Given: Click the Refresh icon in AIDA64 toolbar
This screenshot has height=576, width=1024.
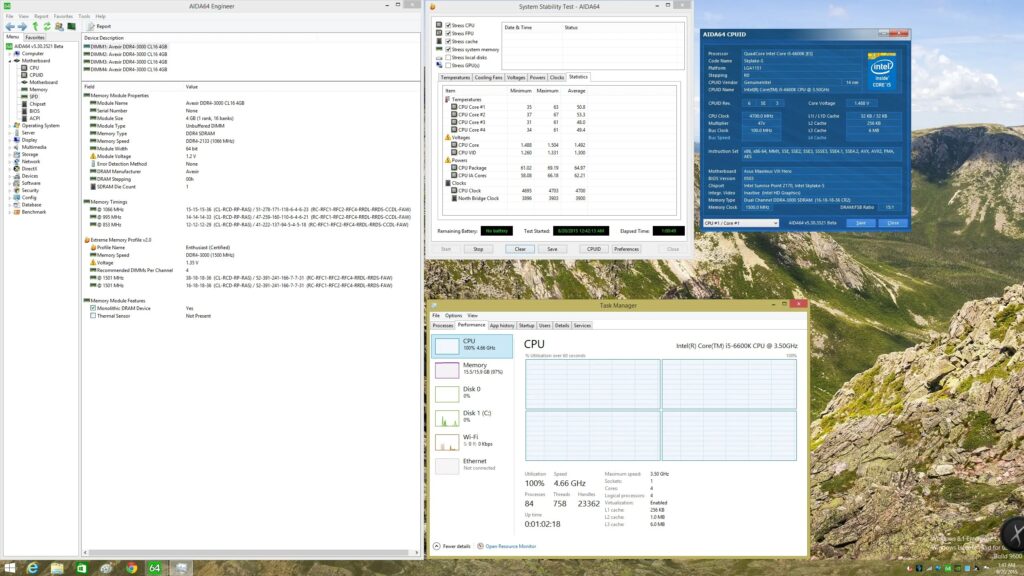Looking at the screenshot, I should point(47,26).
